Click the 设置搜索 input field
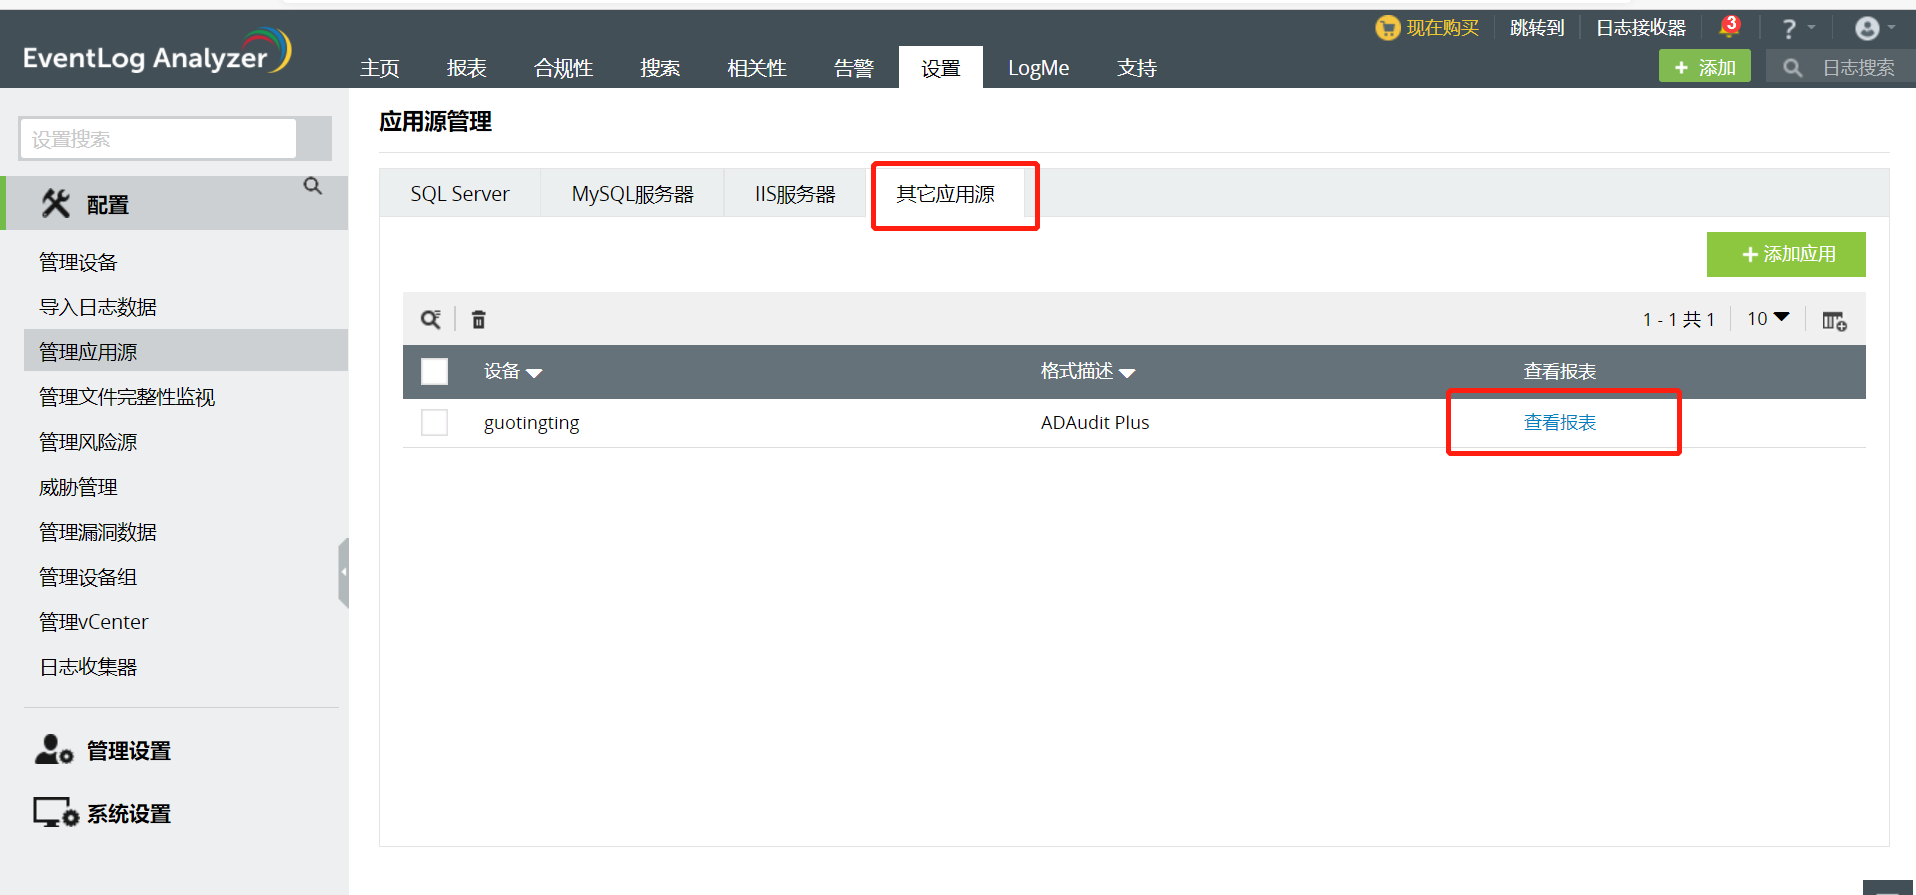This screenshot has width=1916, height=895. [158, 139]
